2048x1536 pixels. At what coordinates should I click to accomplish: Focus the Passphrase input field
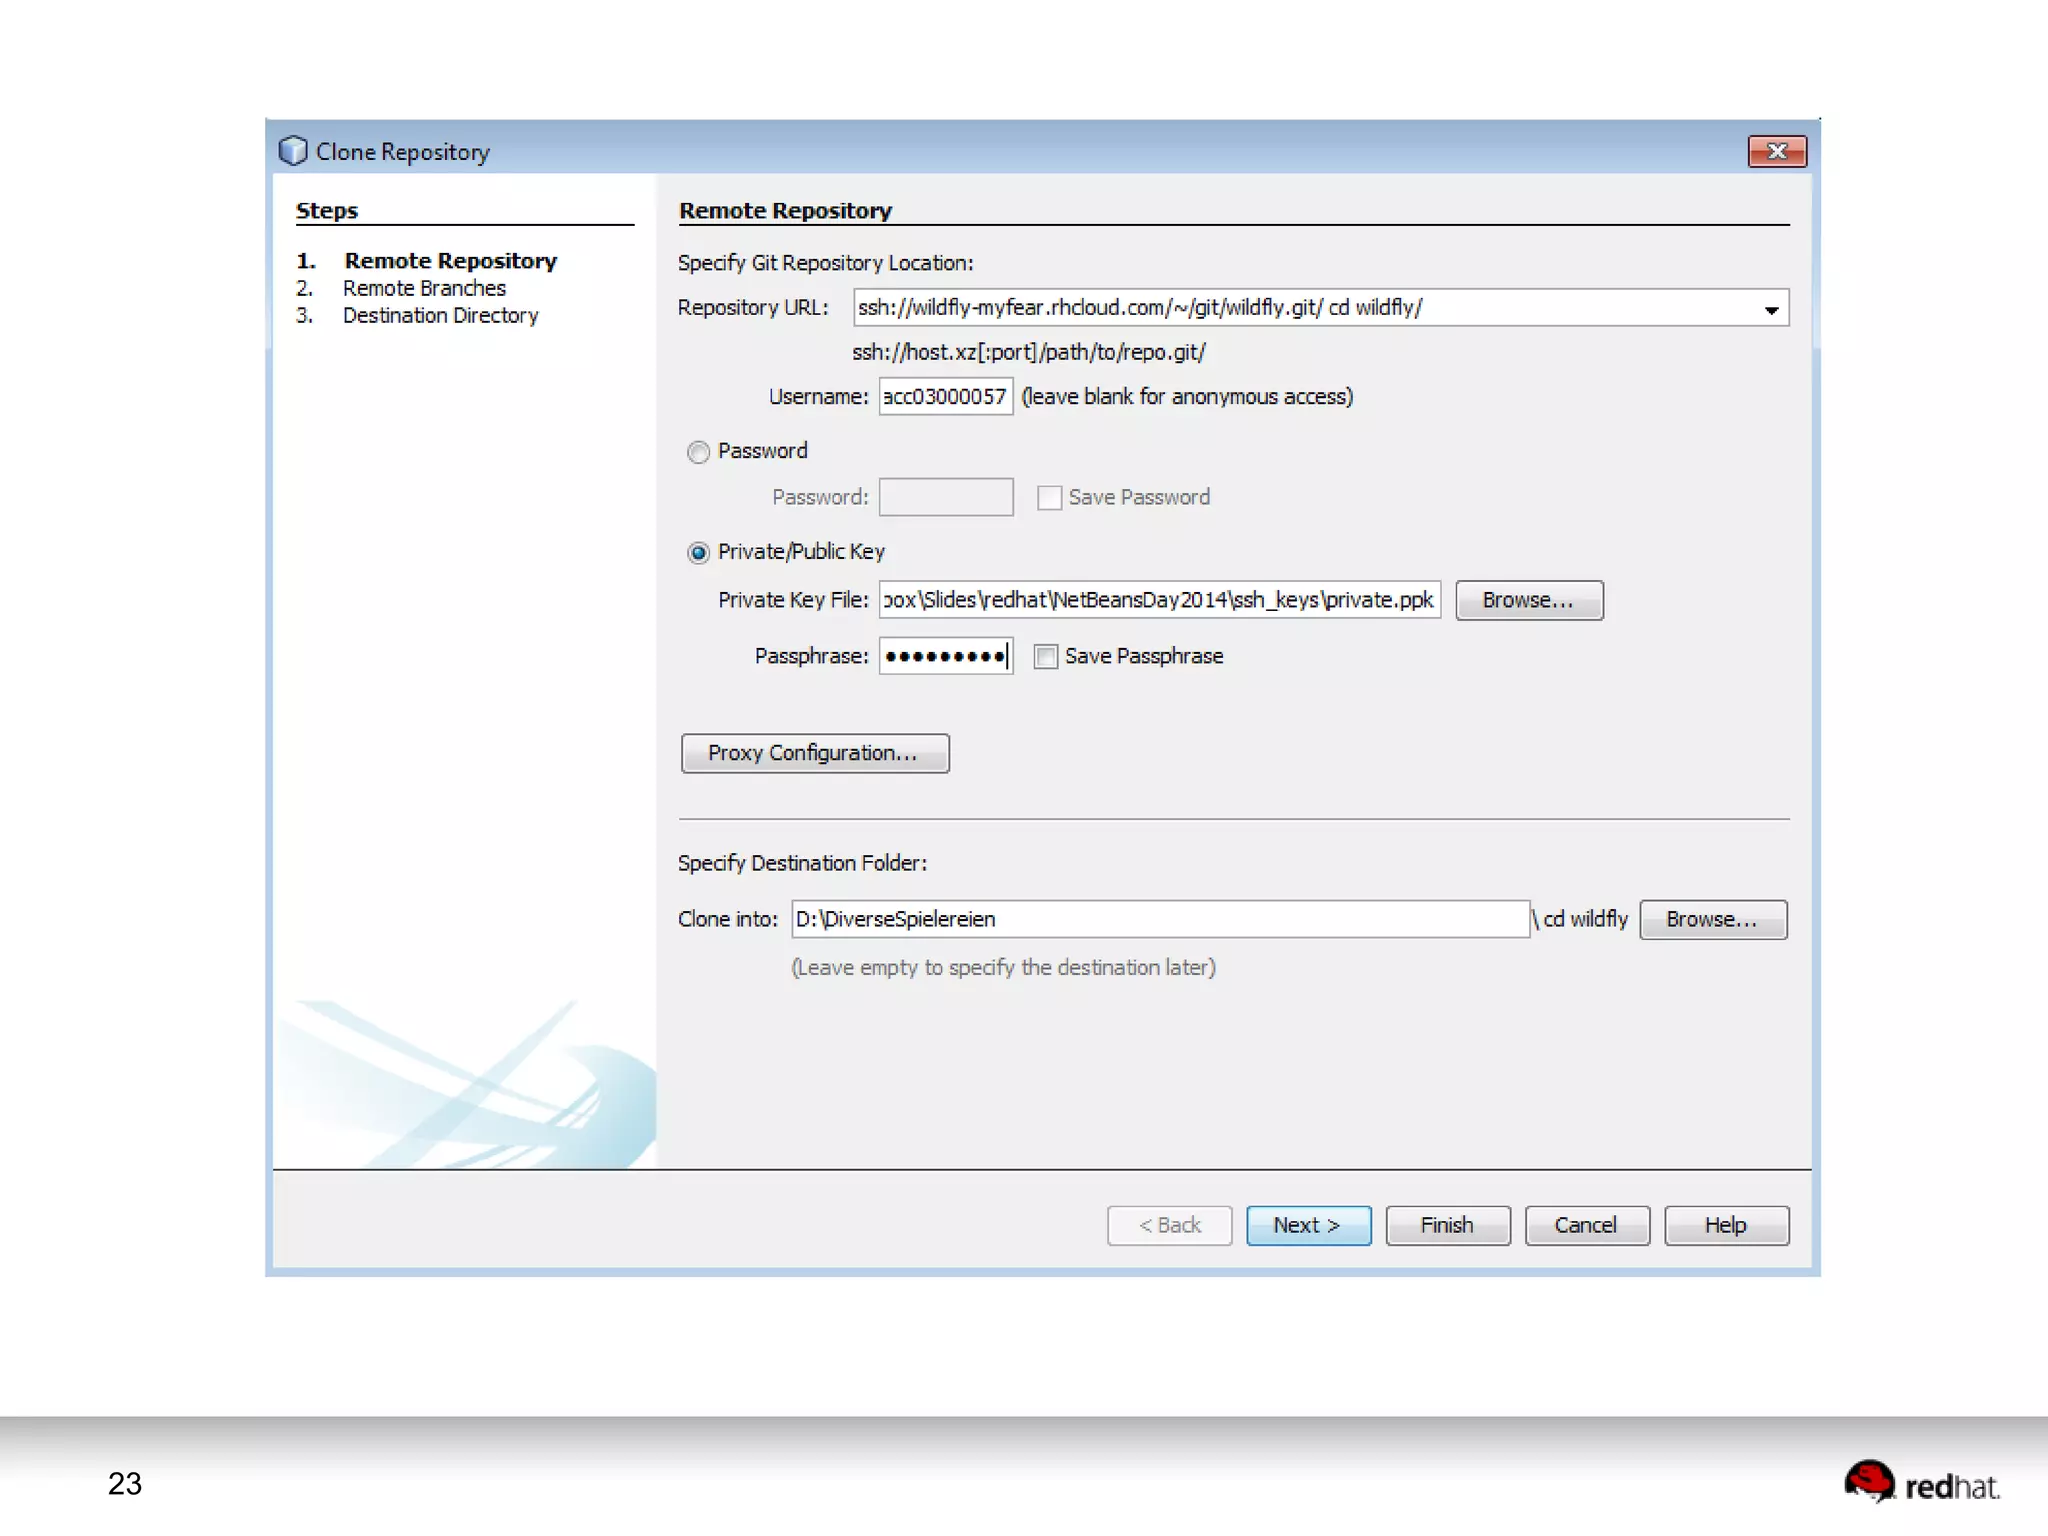click(945, 657)
